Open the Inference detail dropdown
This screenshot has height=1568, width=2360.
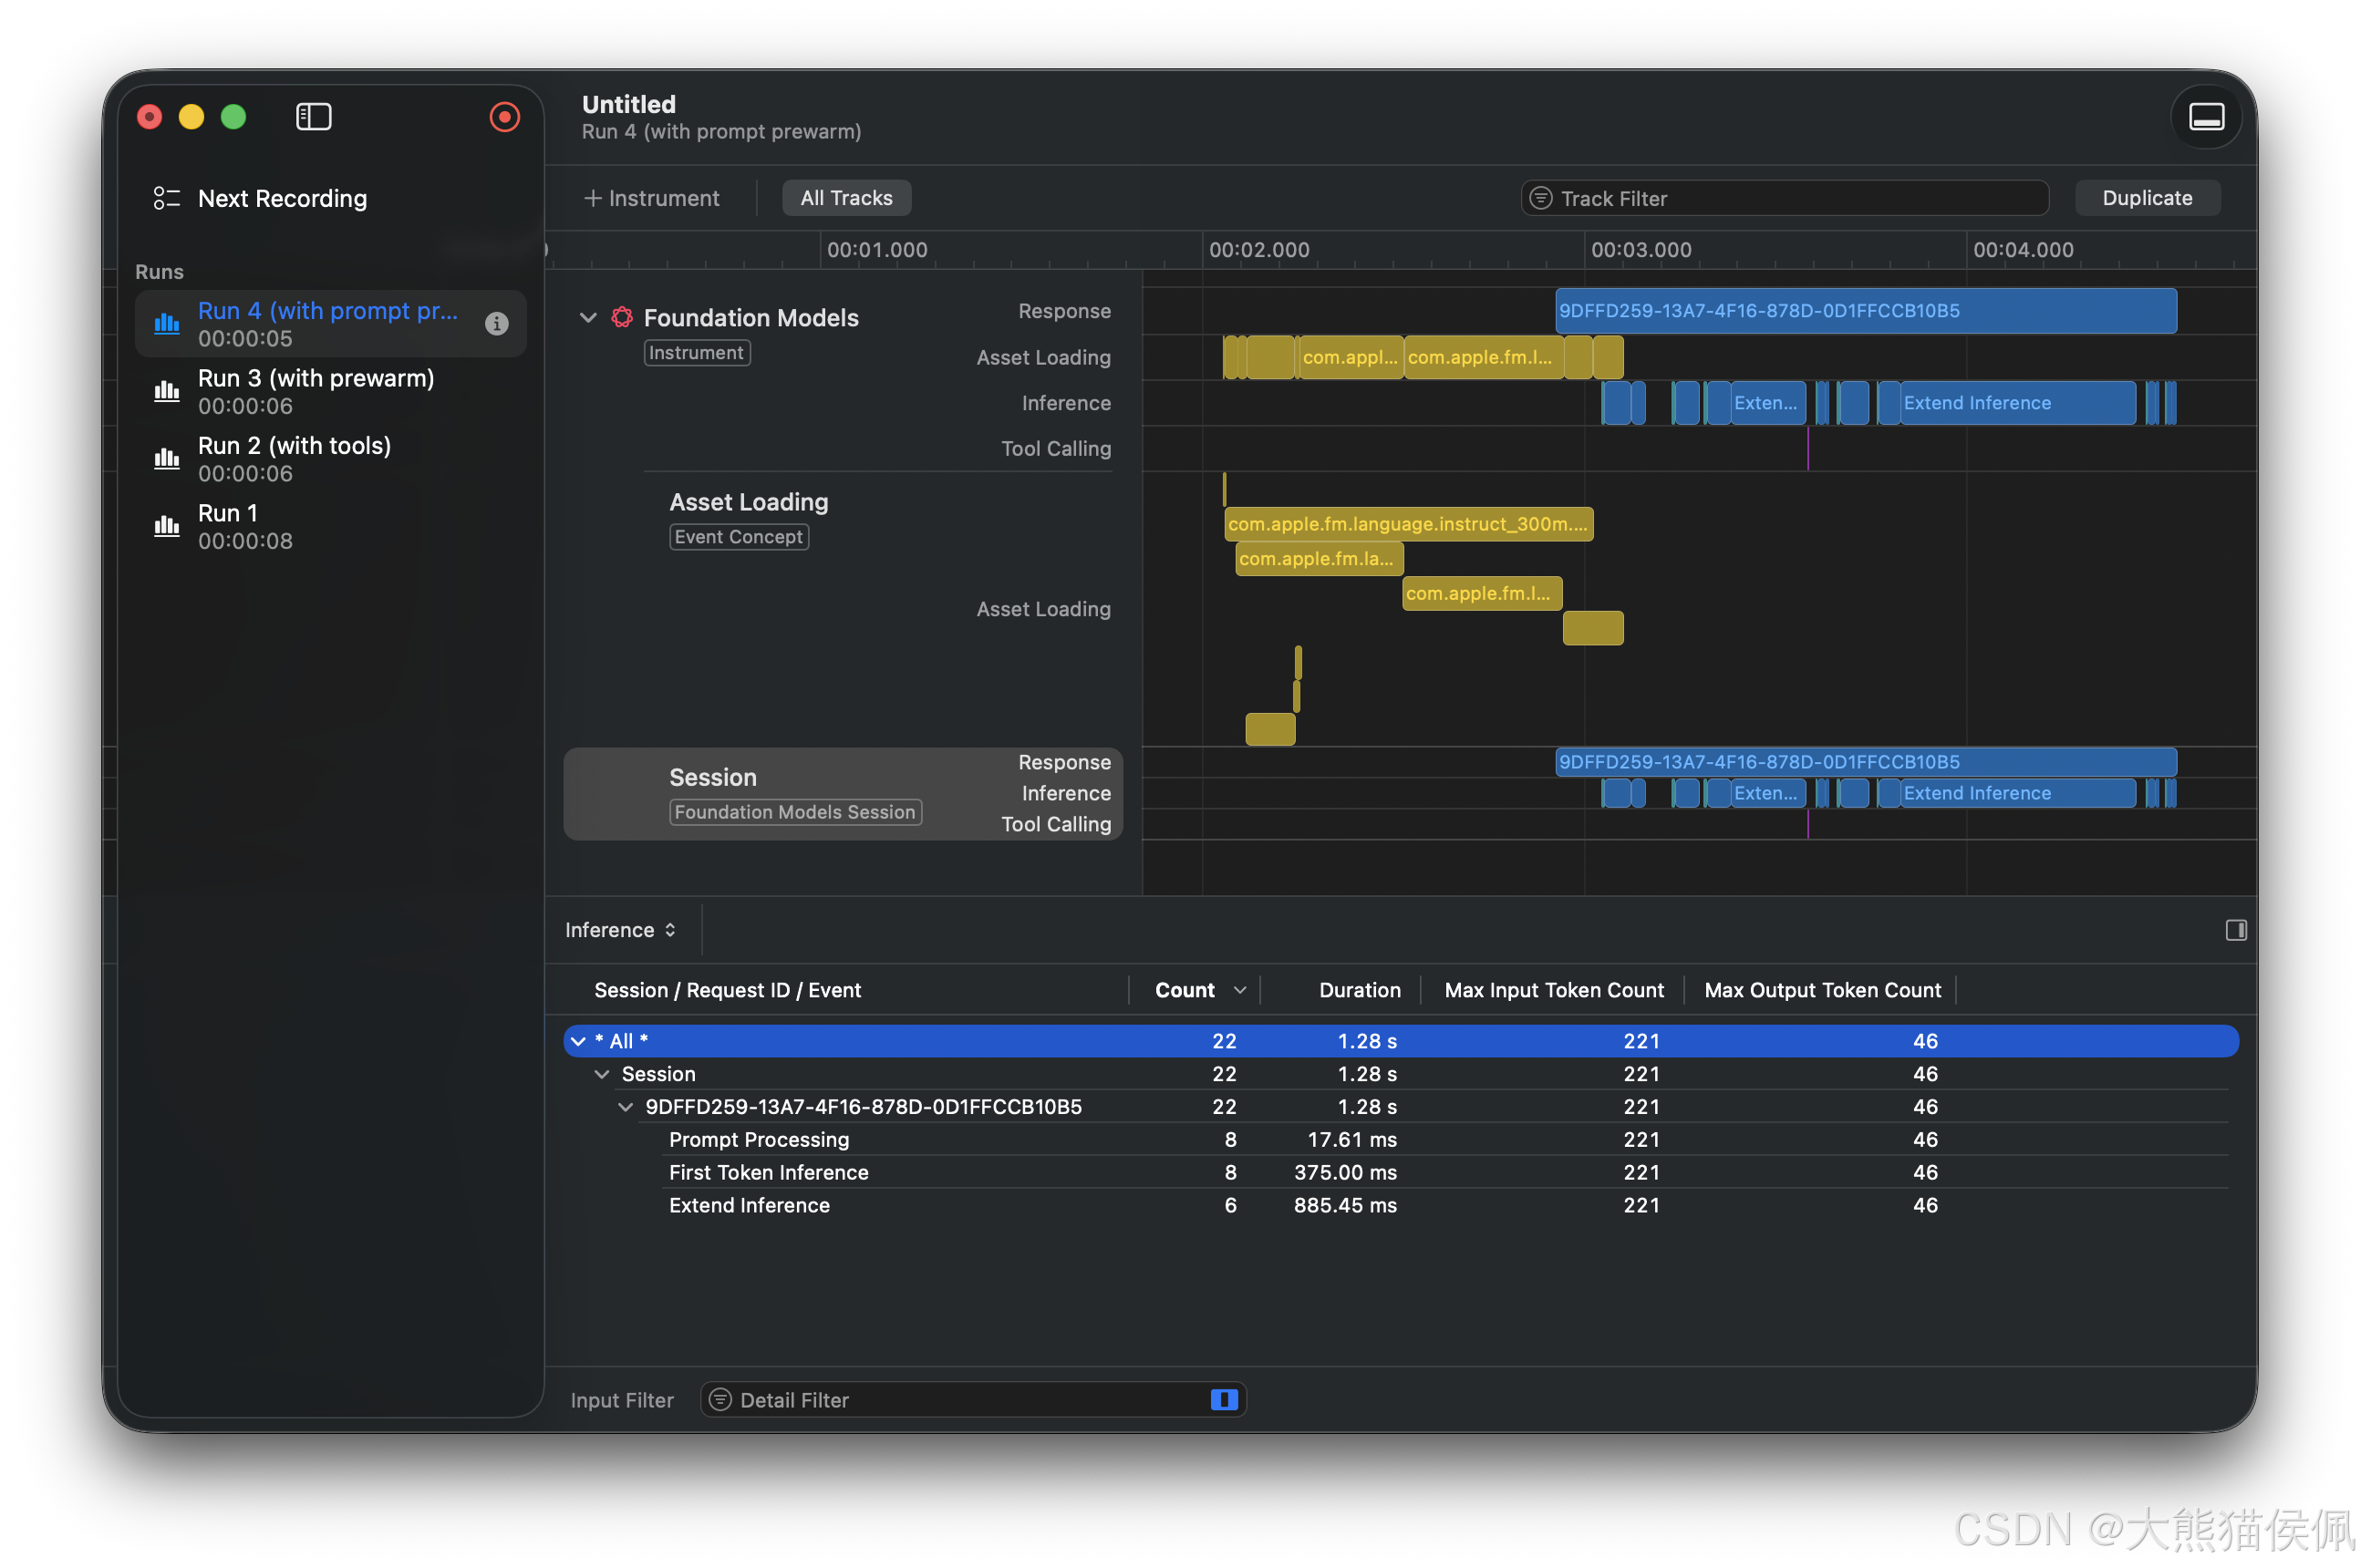(x=620, y=930)
